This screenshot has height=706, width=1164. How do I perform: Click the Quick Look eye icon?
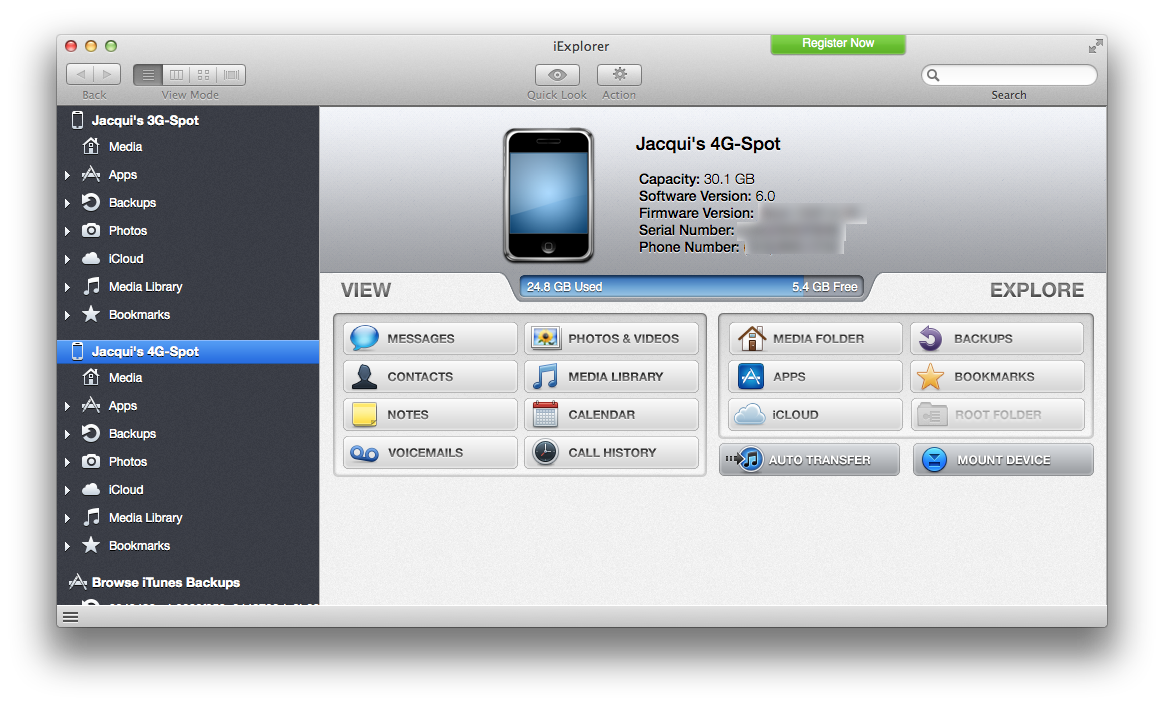point(558,75)
